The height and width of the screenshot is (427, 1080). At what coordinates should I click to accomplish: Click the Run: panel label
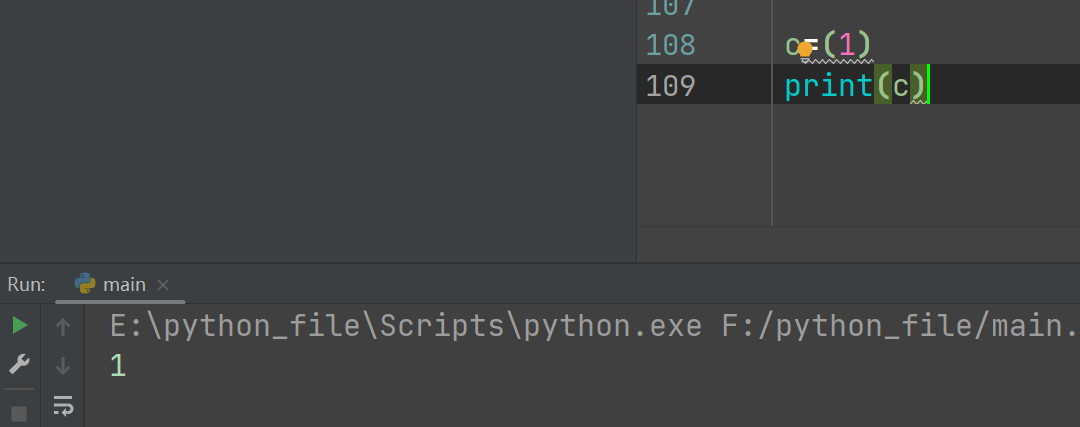(26, 285)
